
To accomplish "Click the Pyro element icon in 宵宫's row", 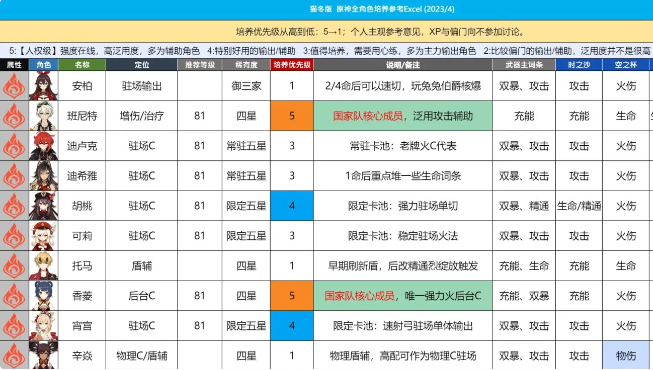I will [x=14, y=326].
